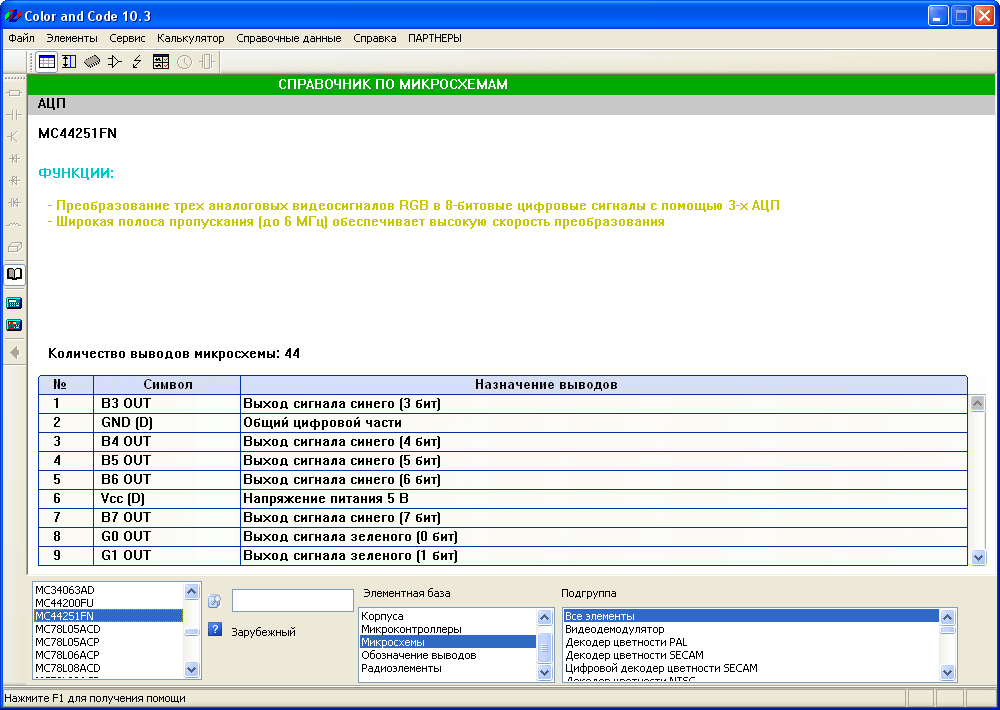Click the Символ column header
This screenshot has width=1000, height=710.
[x=167, y=385]
